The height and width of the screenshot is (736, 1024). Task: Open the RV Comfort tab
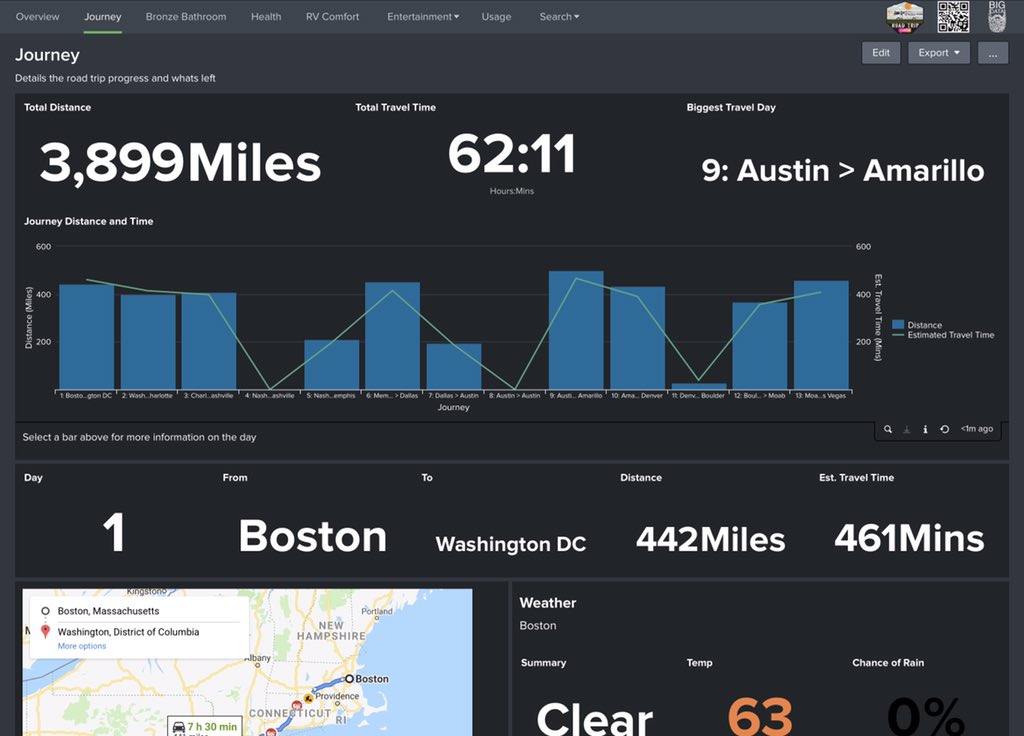coord(332,16)
